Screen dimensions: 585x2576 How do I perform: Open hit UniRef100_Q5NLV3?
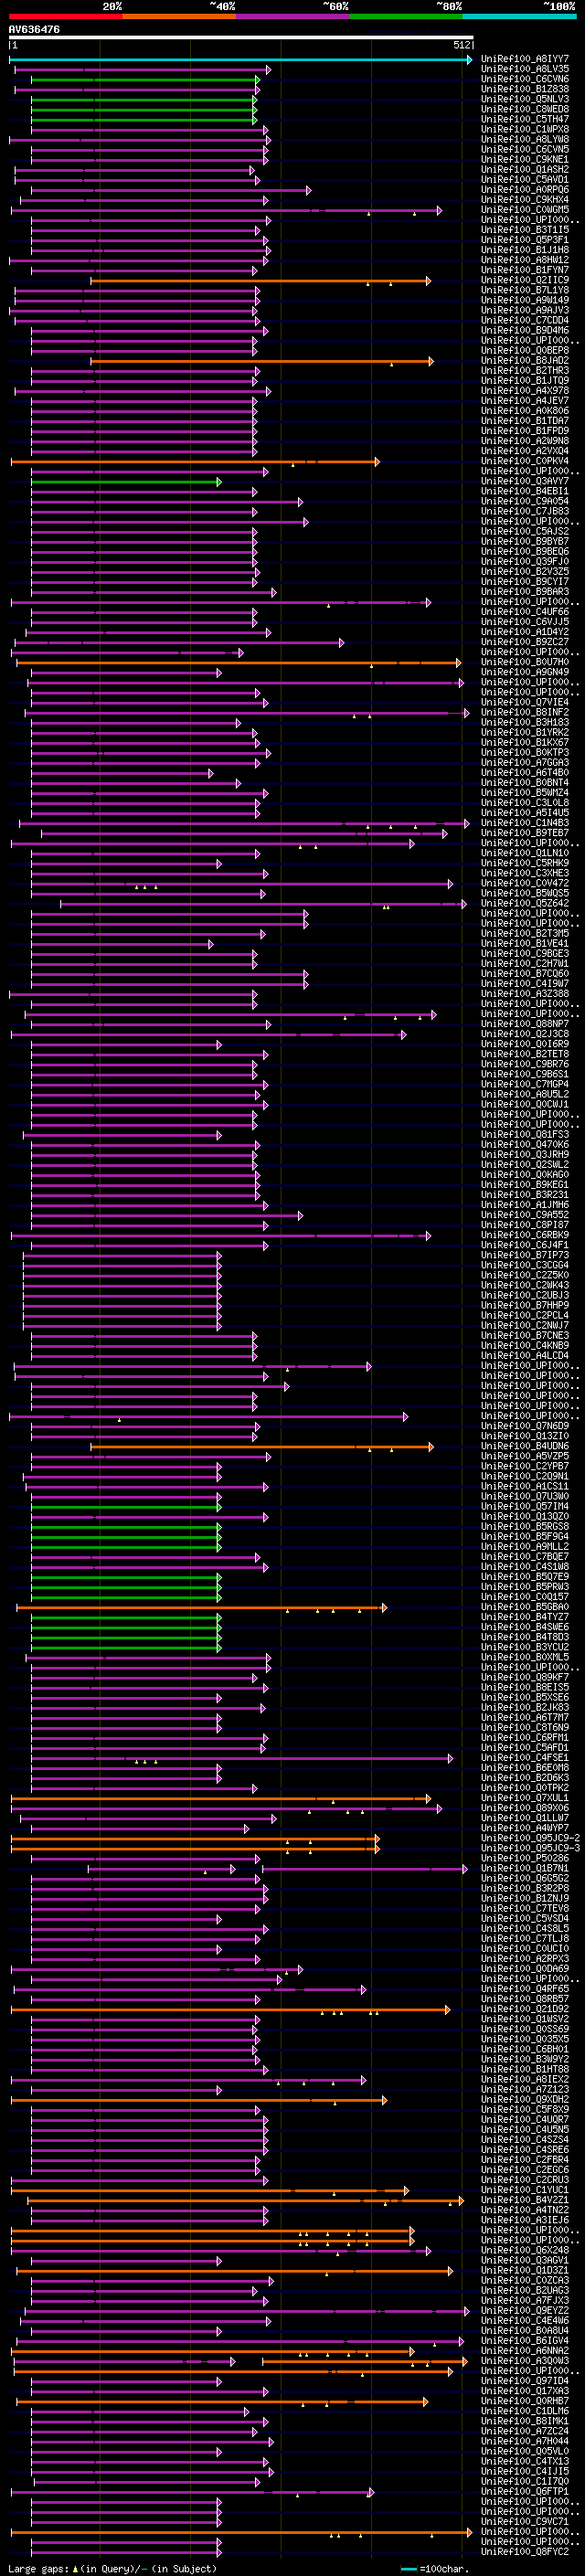(x=525, y=99)
